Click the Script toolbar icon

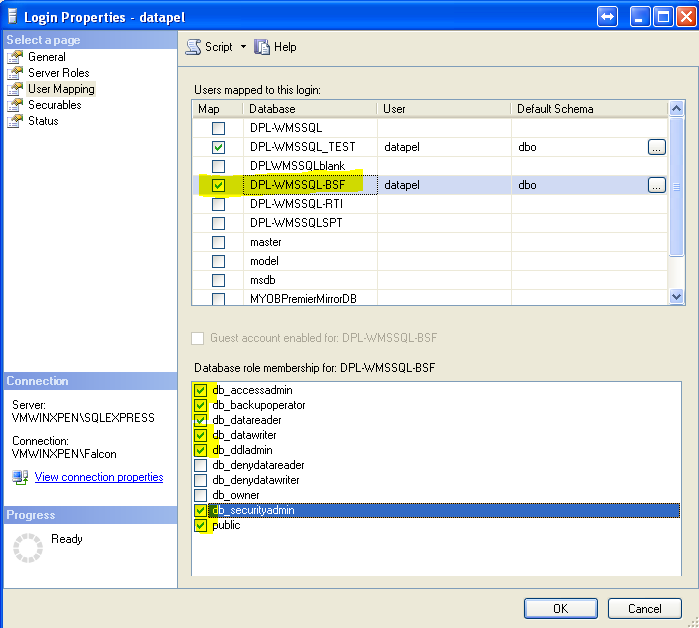pyautogui.click(x=193, y=47)
